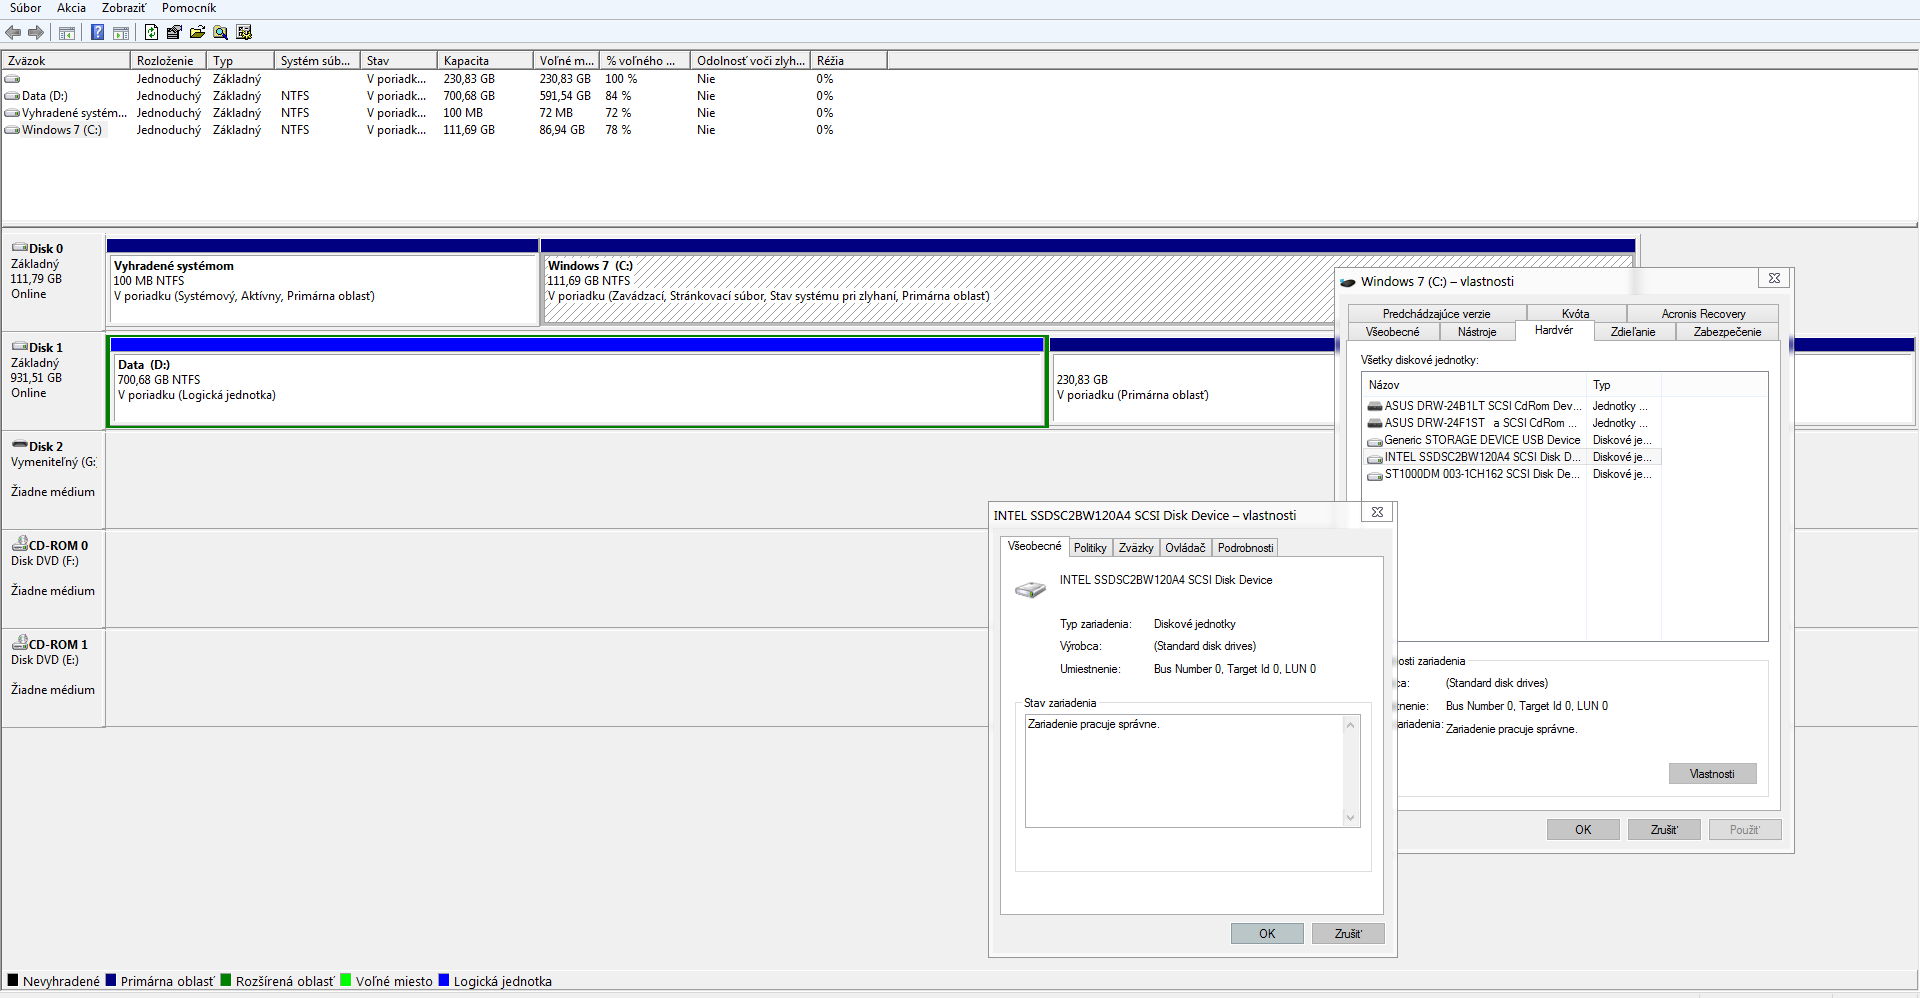Viewport: 1920px width, 998px height.
Task: Open the Zobraziť menu
Action: click(x=124, y=8)
